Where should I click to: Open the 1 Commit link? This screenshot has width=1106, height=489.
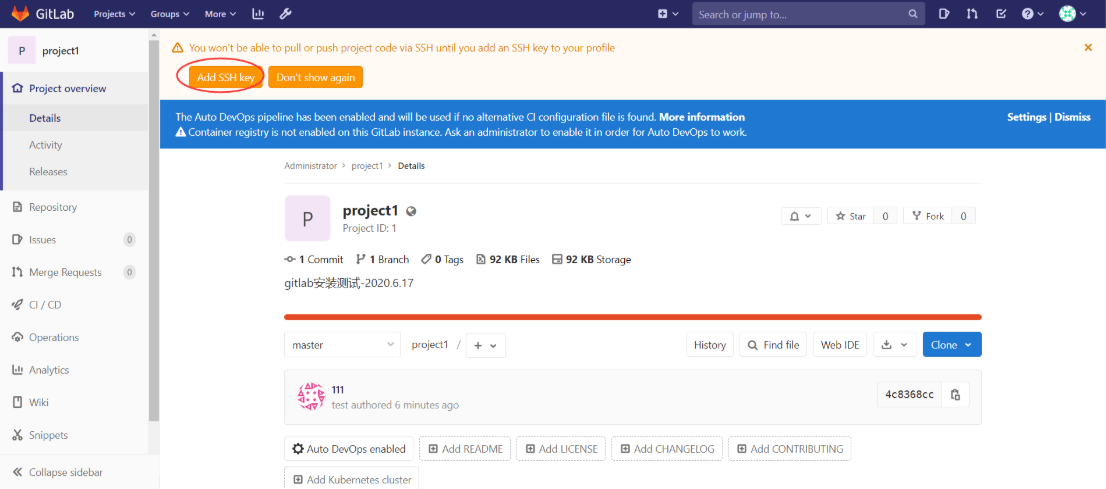(314, 260)
